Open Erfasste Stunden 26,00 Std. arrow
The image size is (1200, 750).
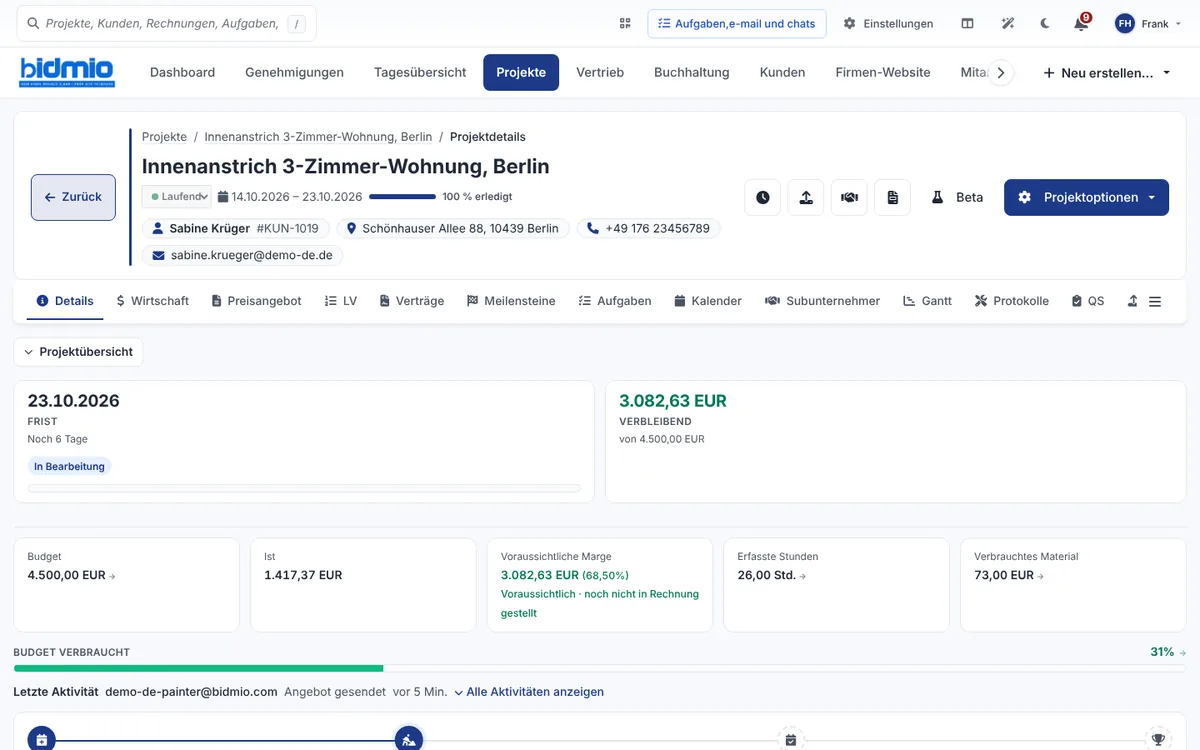(803, 576)
